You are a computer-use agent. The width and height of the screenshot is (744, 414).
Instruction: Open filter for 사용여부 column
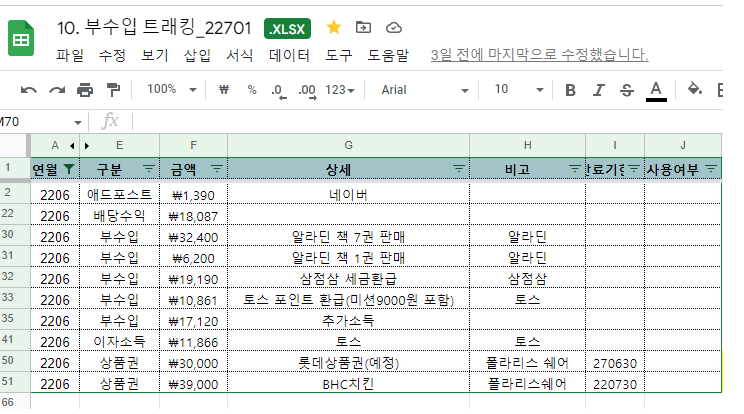711,168
